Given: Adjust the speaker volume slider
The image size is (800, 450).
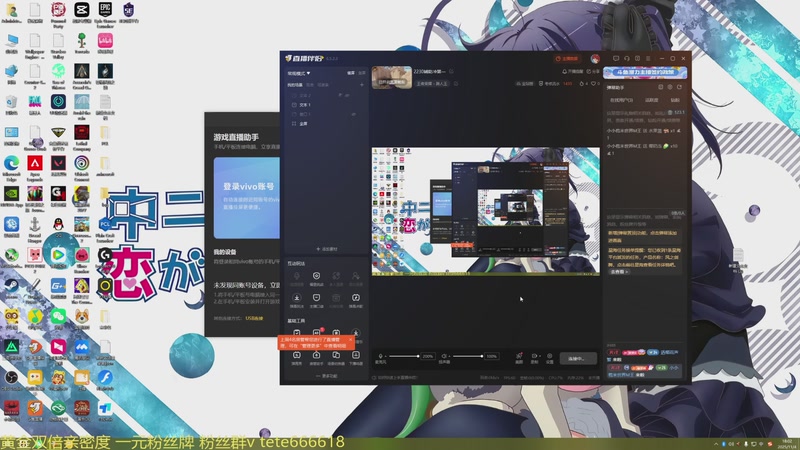Looking at the screenshot, I should (x=467, y=356).
